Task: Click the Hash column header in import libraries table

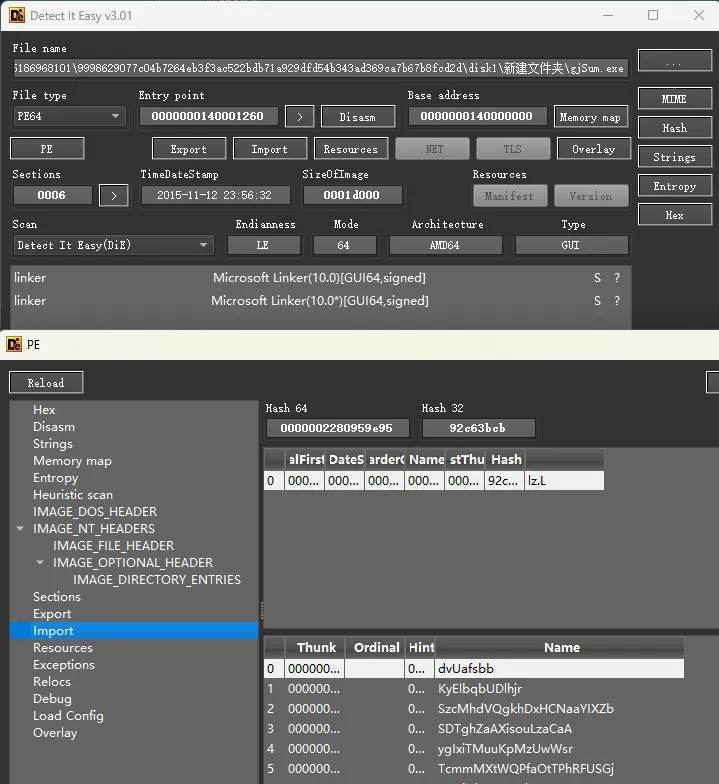Action: [x=504, y=460]
